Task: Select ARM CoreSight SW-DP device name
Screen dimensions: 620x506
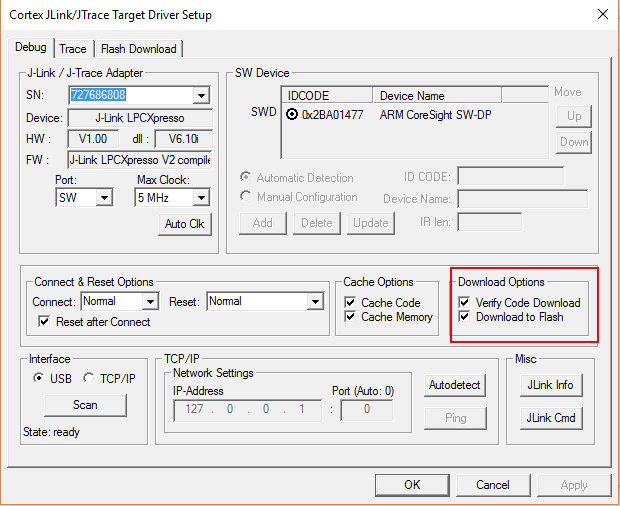Action: click(436, 115)
